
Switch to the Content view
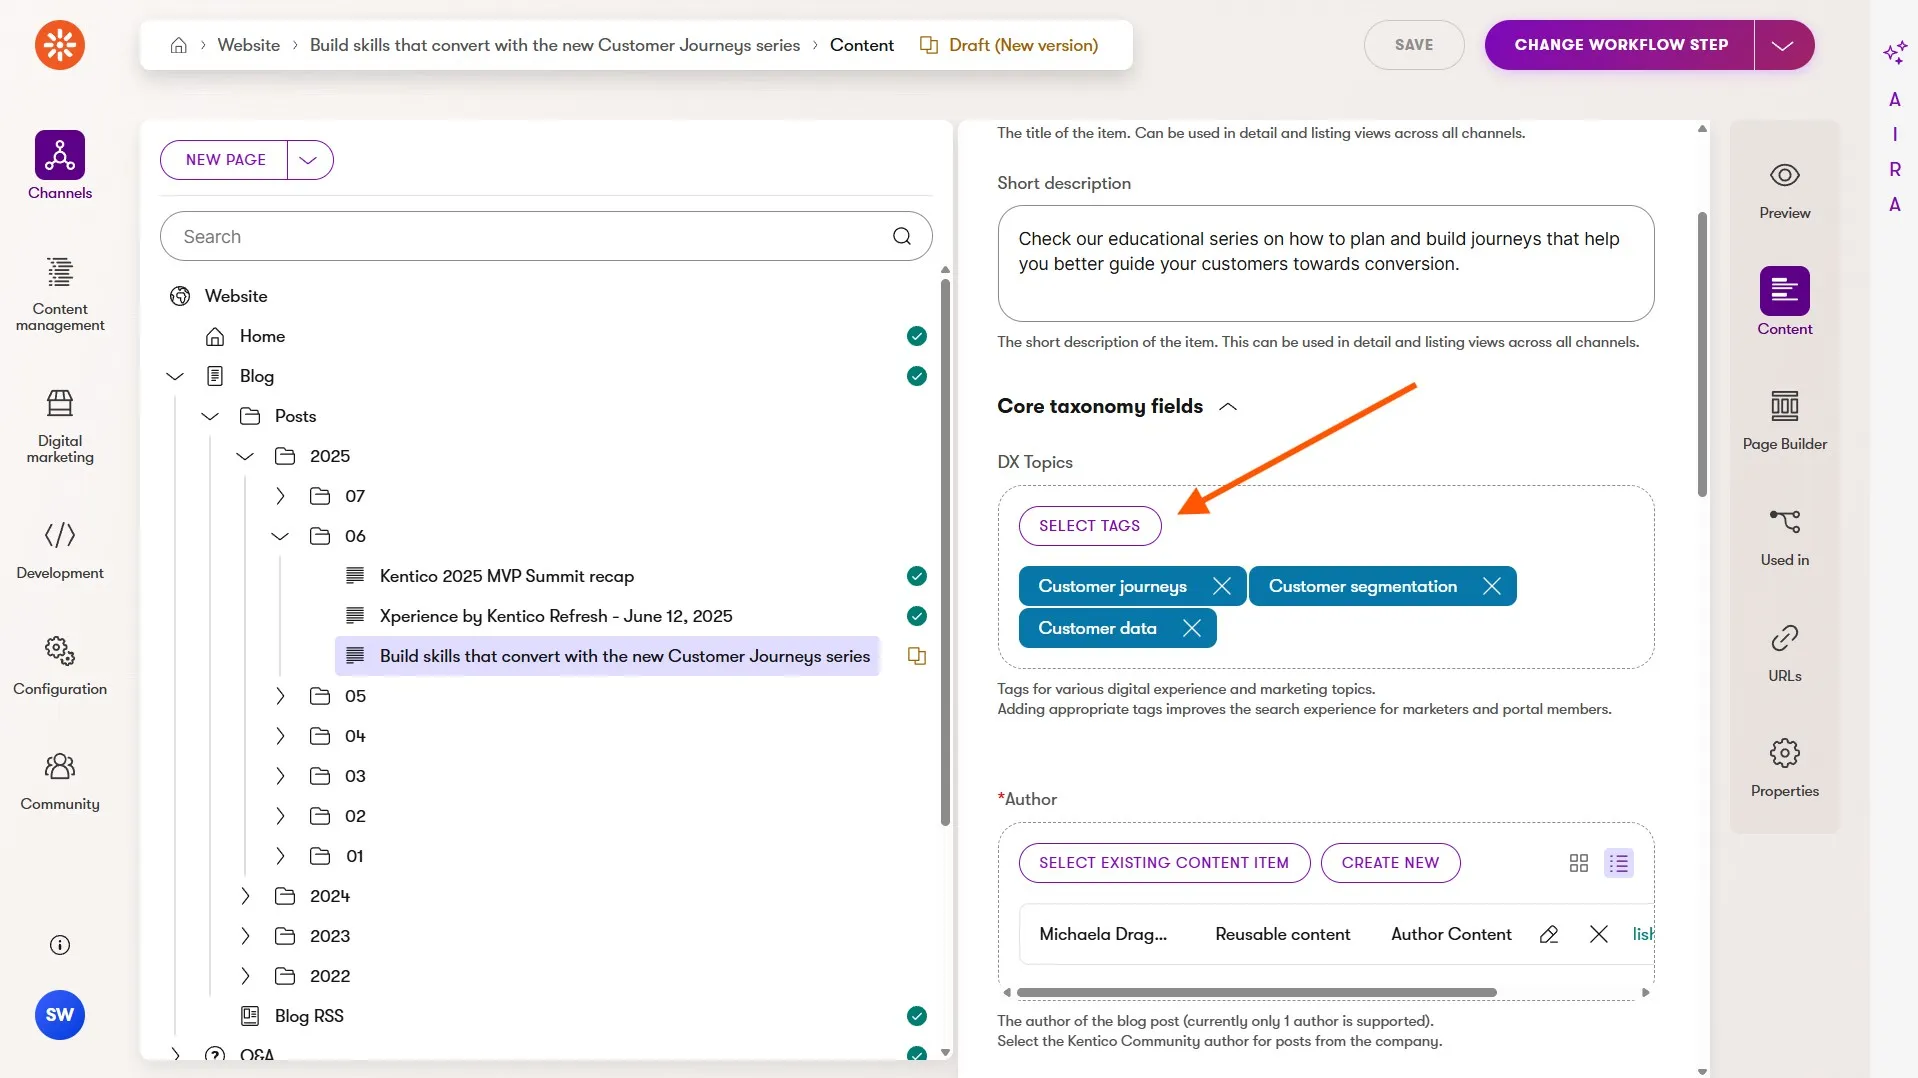(x=1785, y=301)
